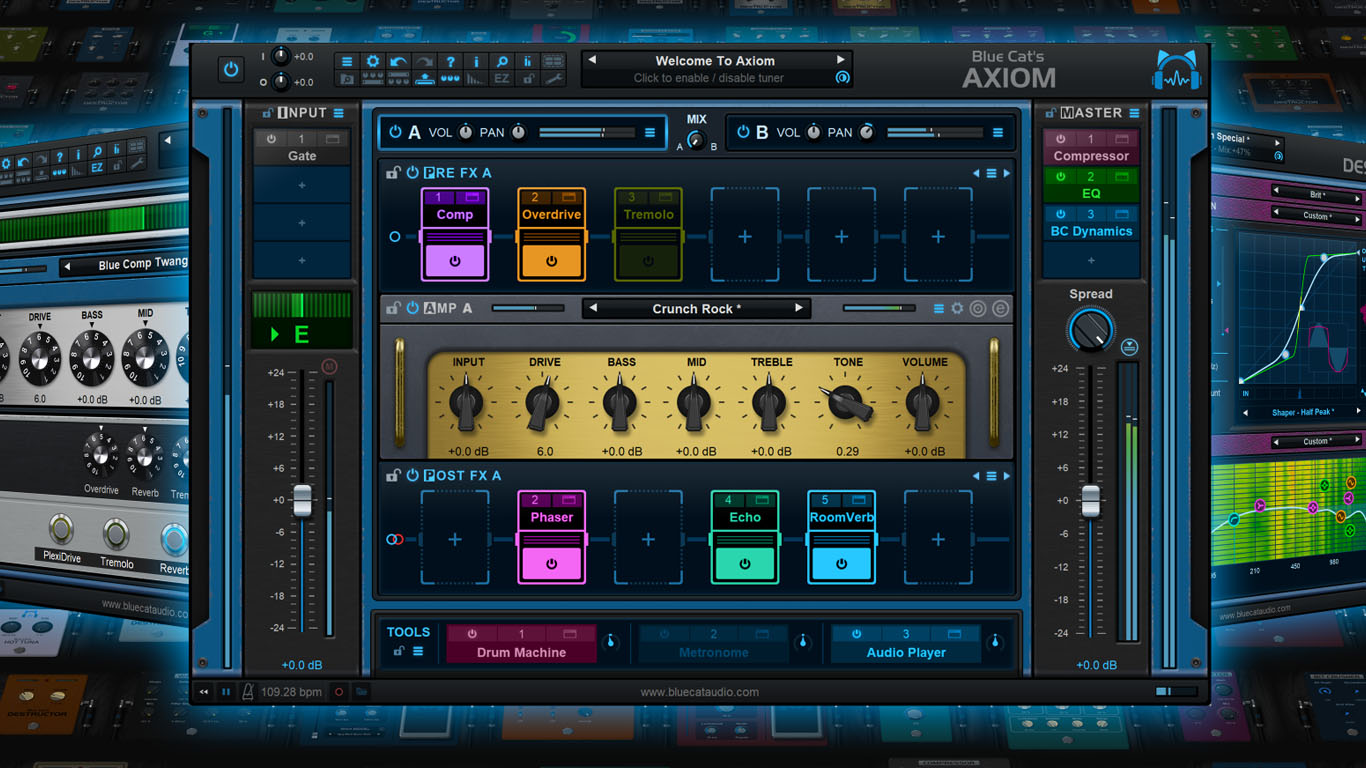The image size is (1366, 768).
Task: Click the Input level fader handle
Action: [x=302, y=500]
